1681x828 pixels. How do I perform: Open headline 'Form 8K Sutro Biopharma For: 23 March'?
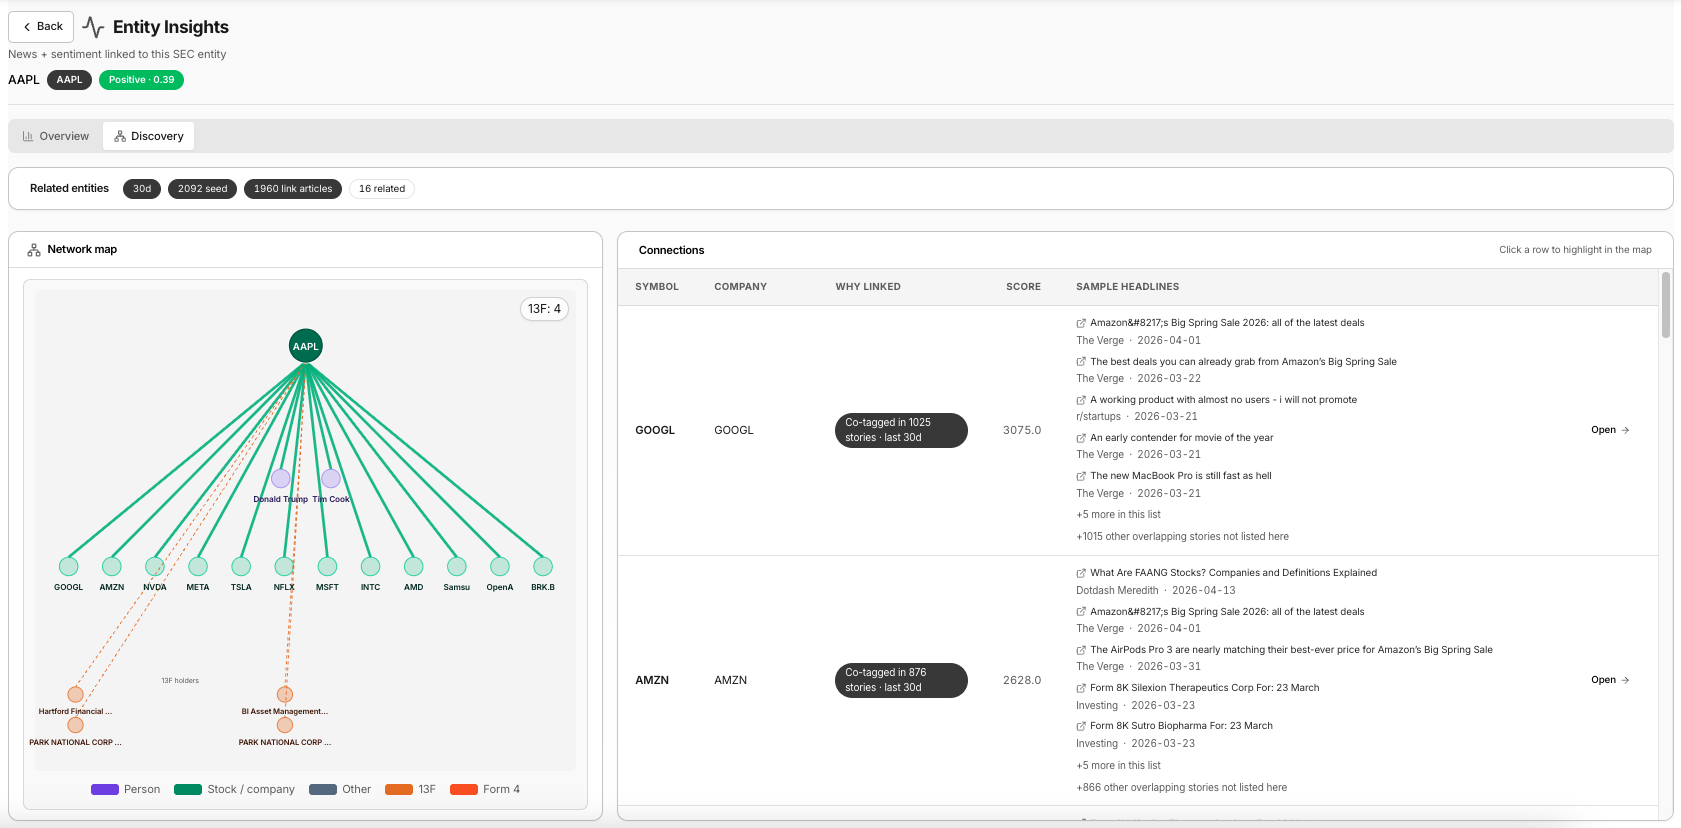tap(1181, 726)
